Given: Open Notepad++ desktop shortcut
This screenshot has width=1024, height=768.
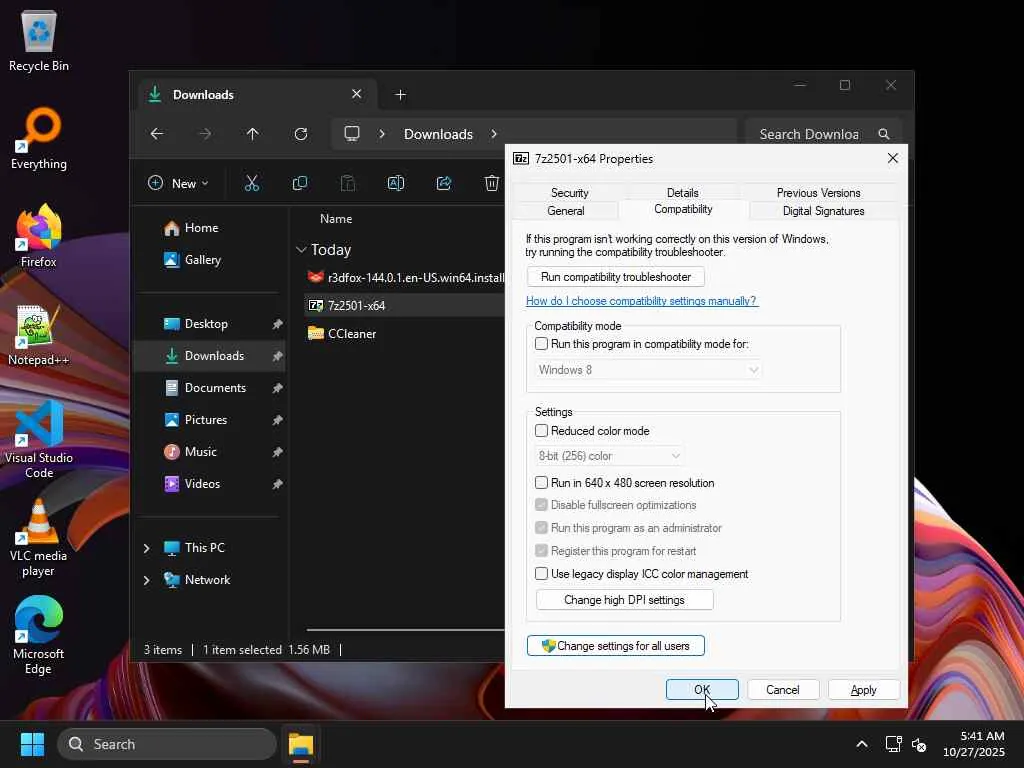Looking at the screenshot, I should (39, 334).
